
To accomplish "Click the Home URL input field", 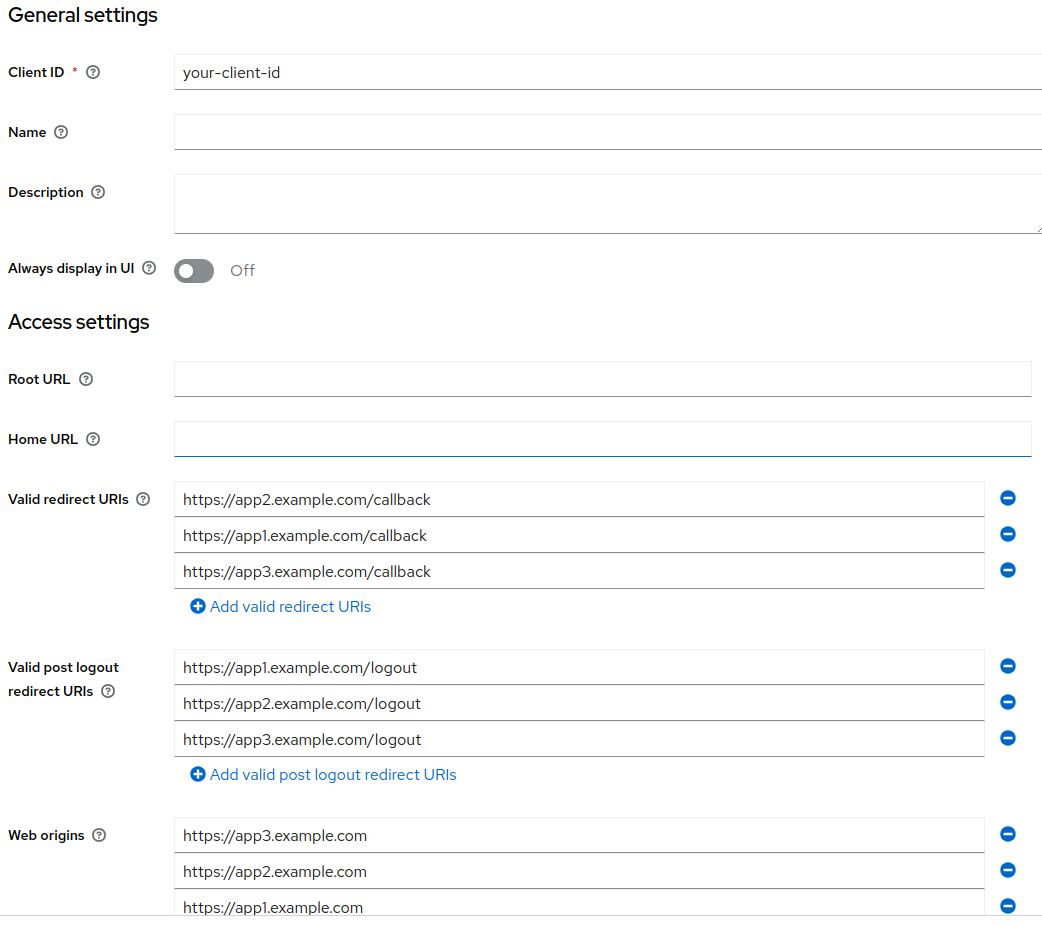I will (602, 439).
